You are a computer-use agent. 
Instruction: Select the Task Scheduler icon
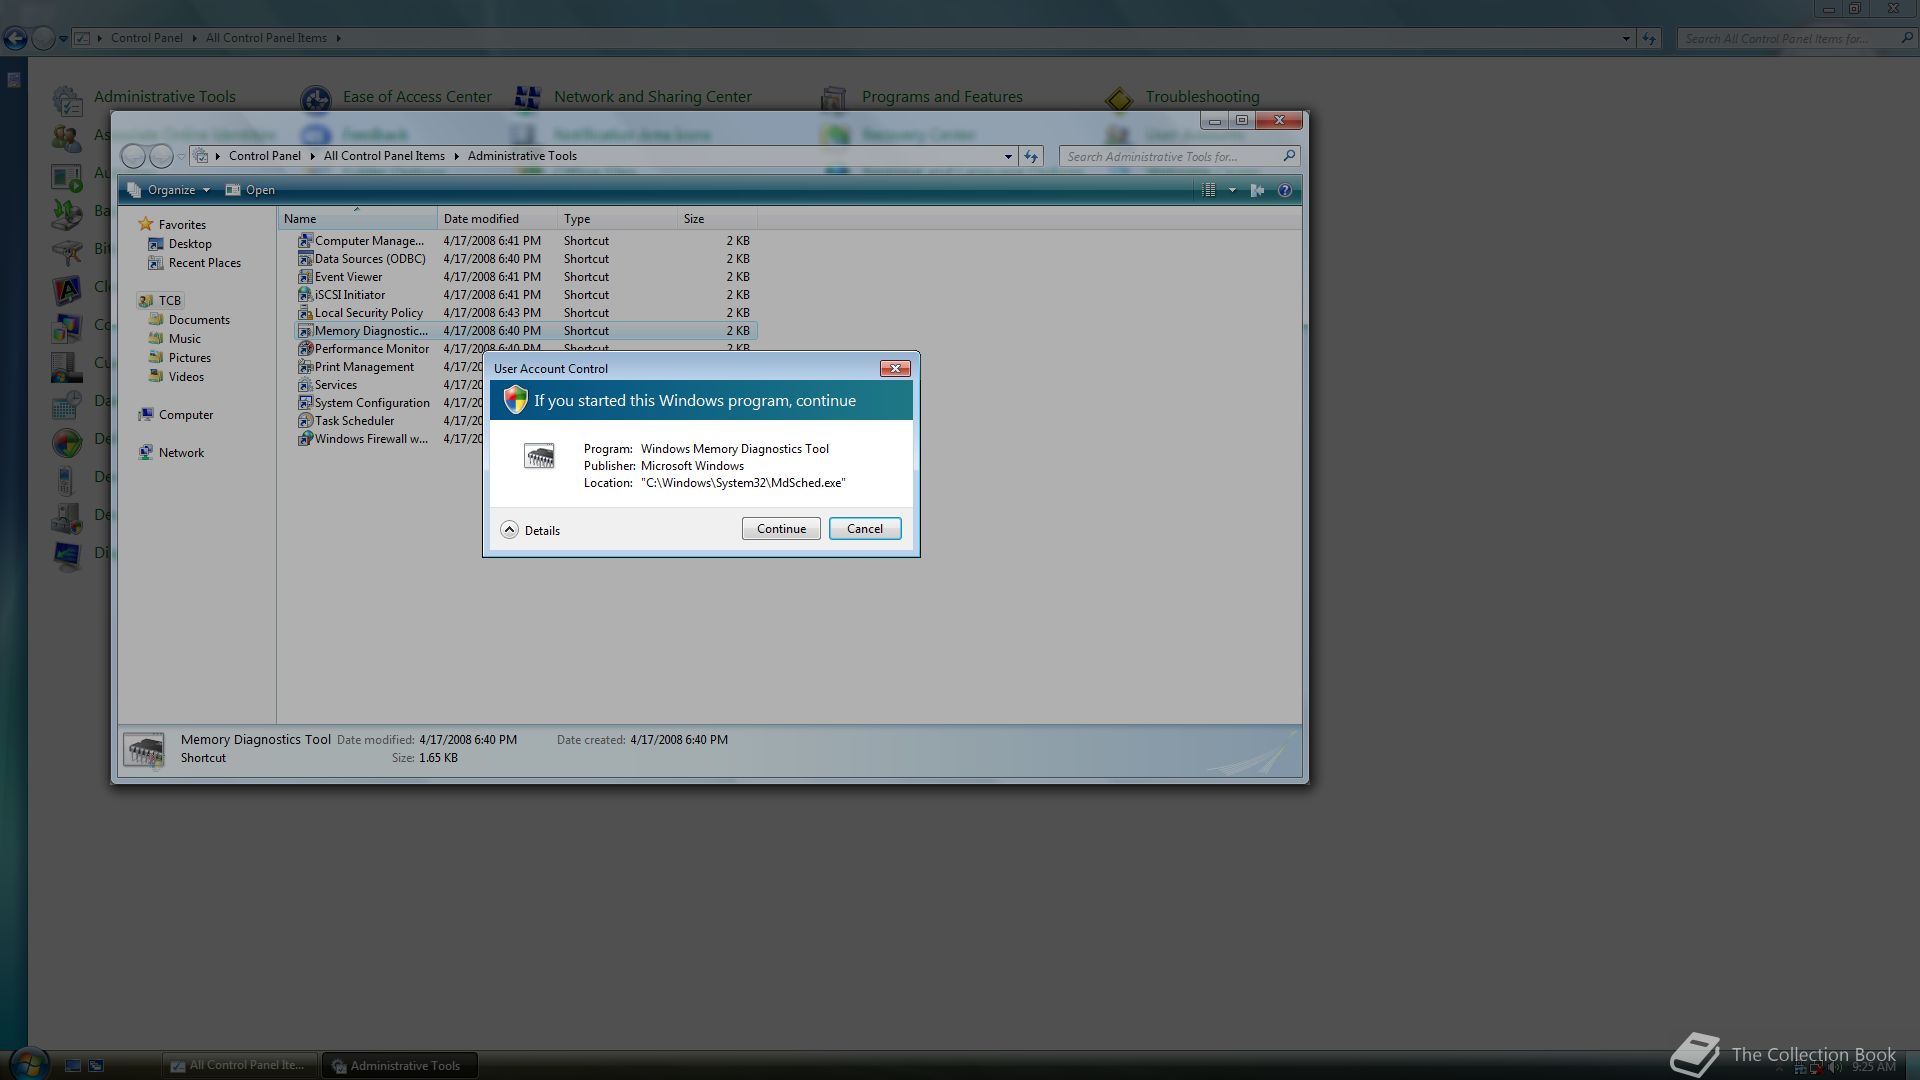point(305,421)
